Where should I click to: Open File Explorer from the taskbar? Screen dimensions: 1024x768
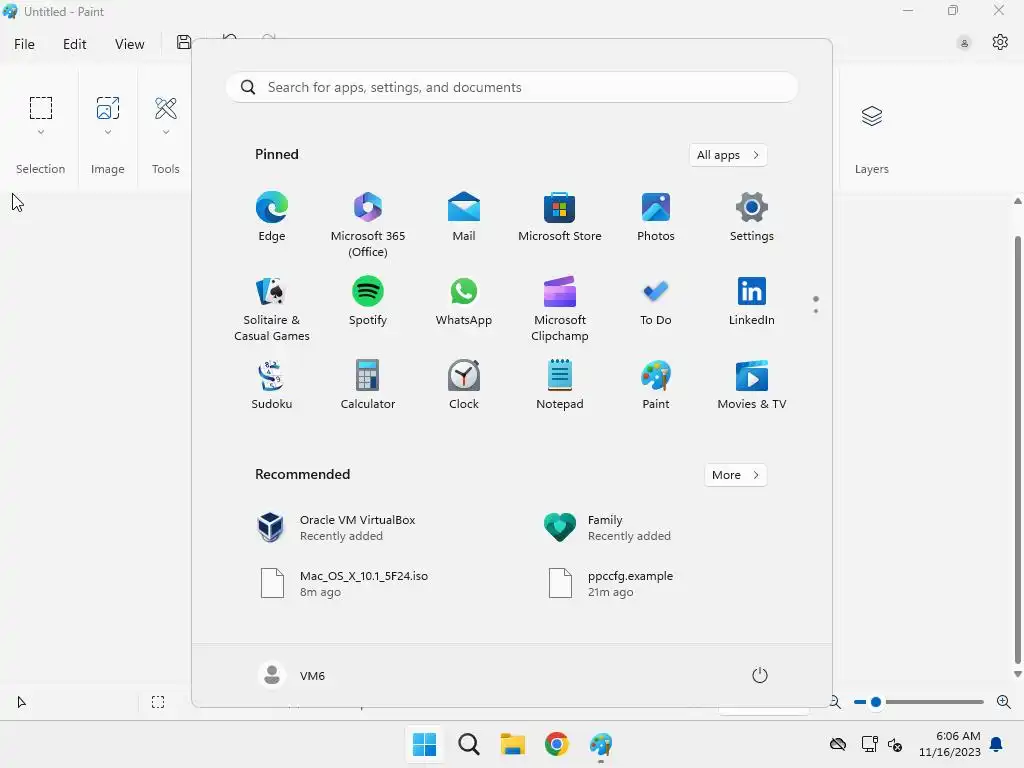[513, 744]
